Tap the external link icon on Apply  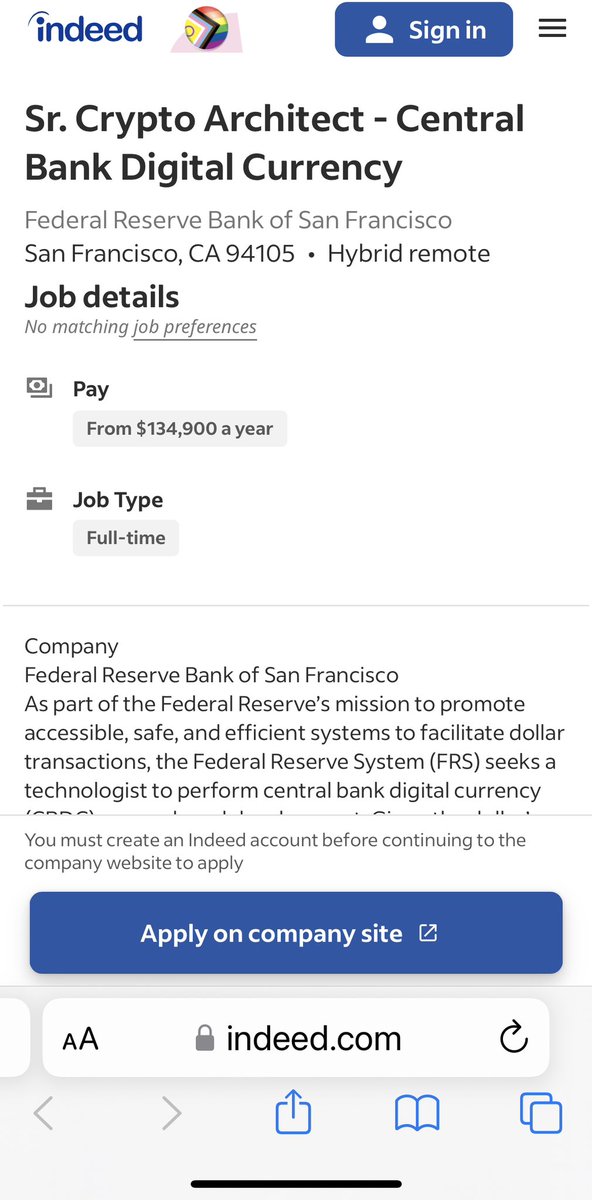click(428, 933)
